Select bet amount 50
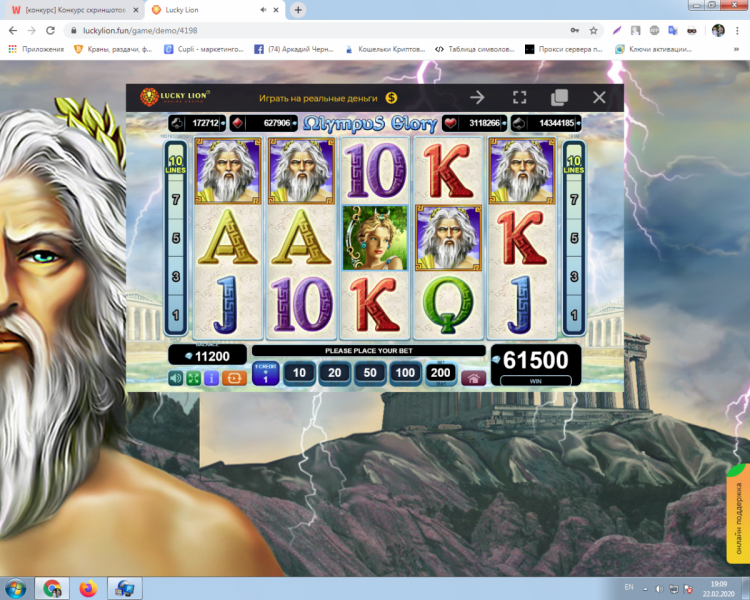Screen dimensions: 750x600 point(369,373)
